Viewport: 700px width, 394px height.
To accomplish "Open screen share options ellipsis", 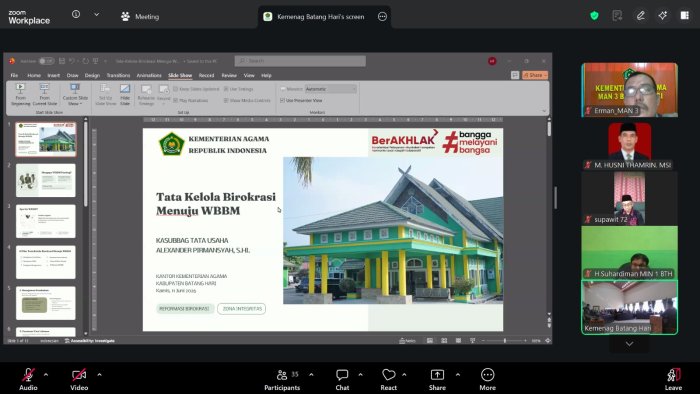I will [x=382, y=17].
